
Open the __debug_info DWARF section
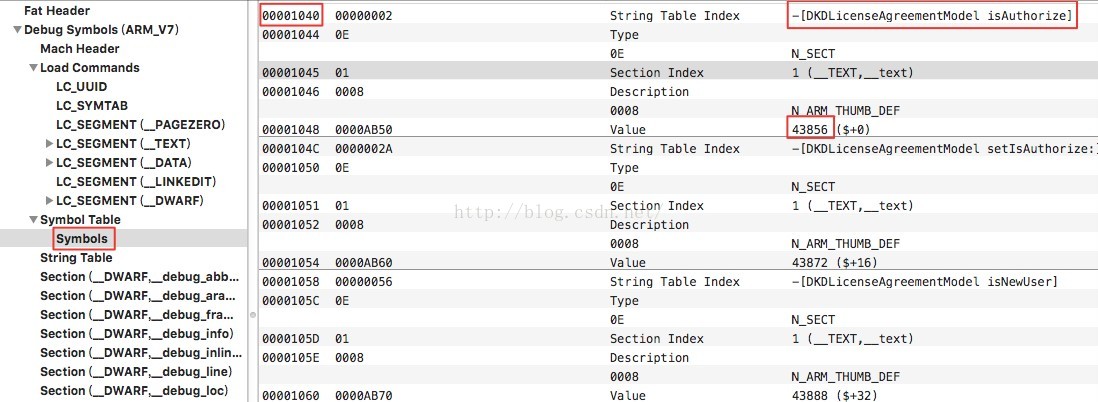click(x=137, y=334)
